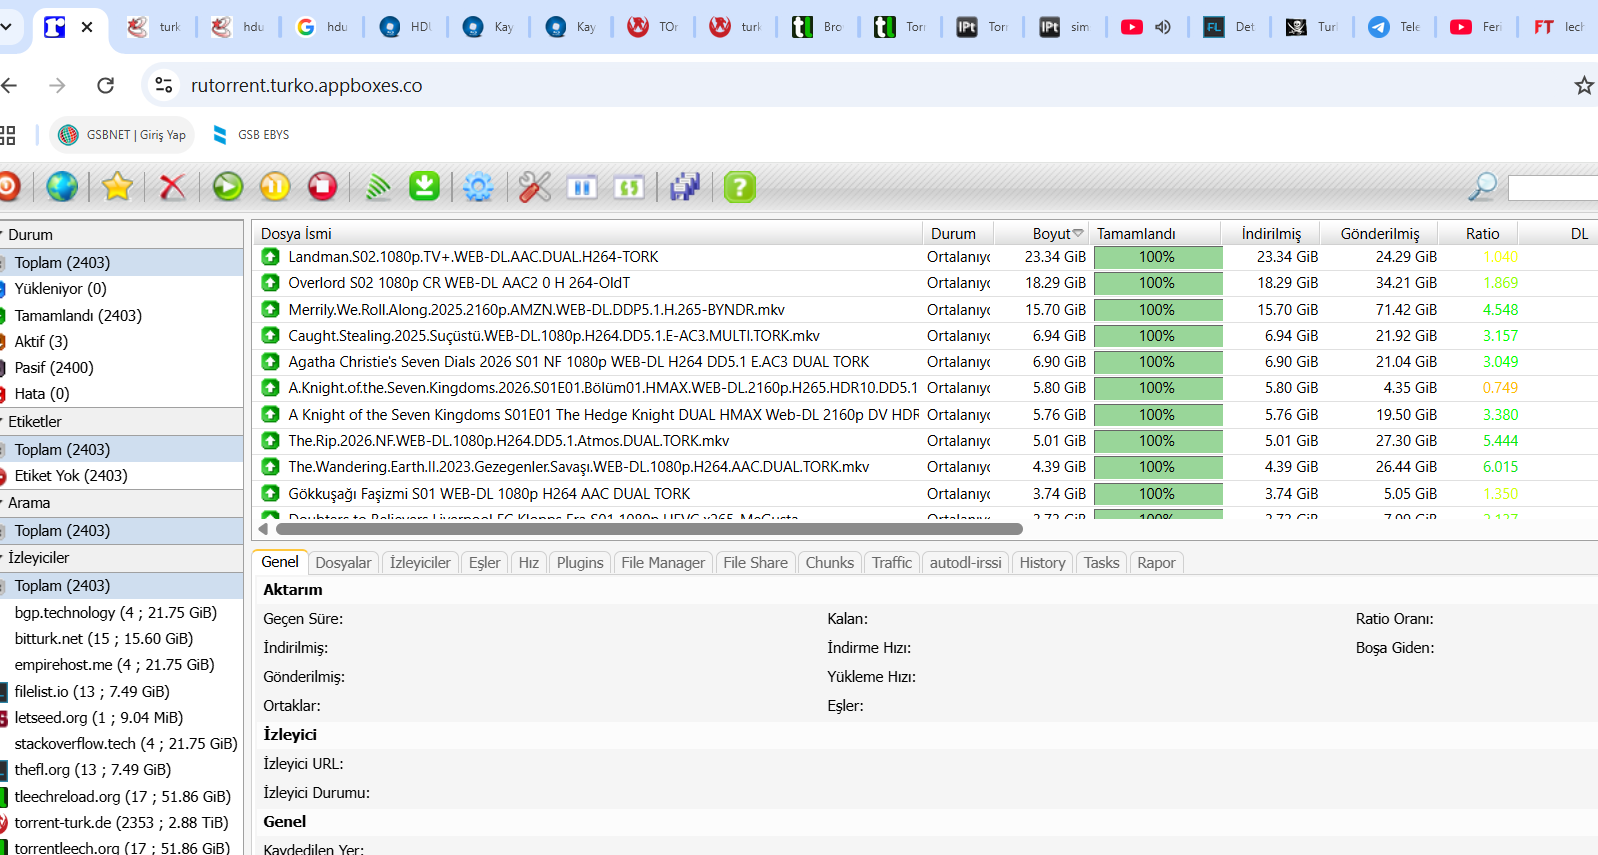
Task: Collapse the İzleyiciler section header
Action: pyautogui.click(x=38, y=558)
